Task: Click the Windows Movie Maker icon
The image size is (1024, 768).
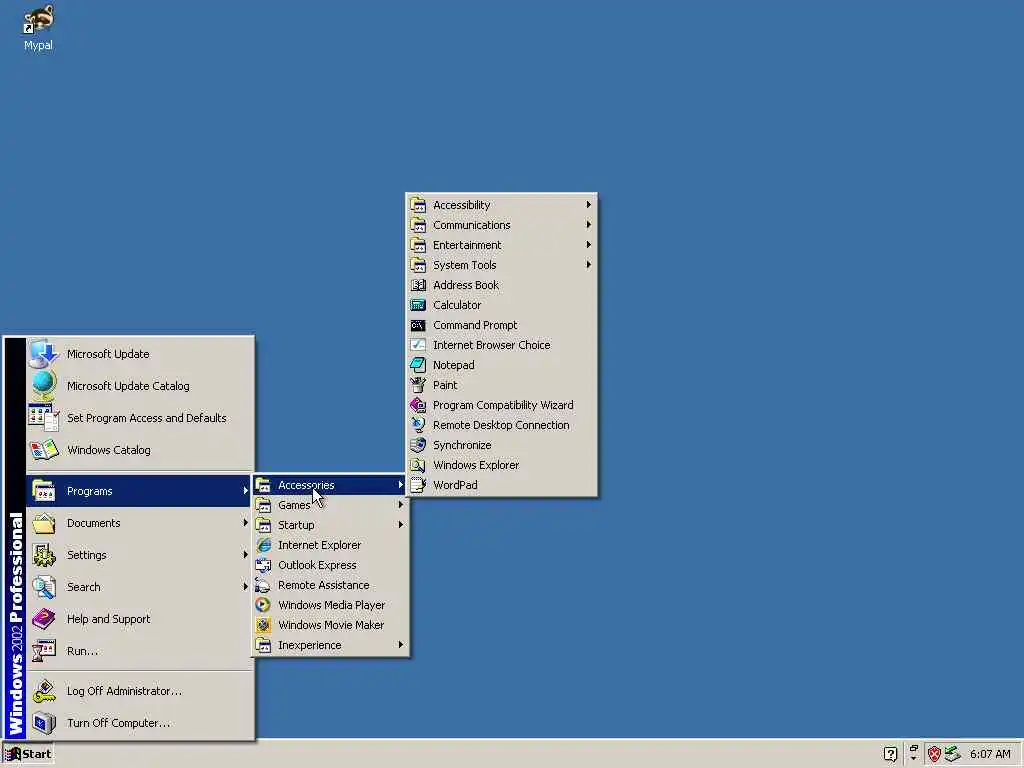Action: [263, 625]
